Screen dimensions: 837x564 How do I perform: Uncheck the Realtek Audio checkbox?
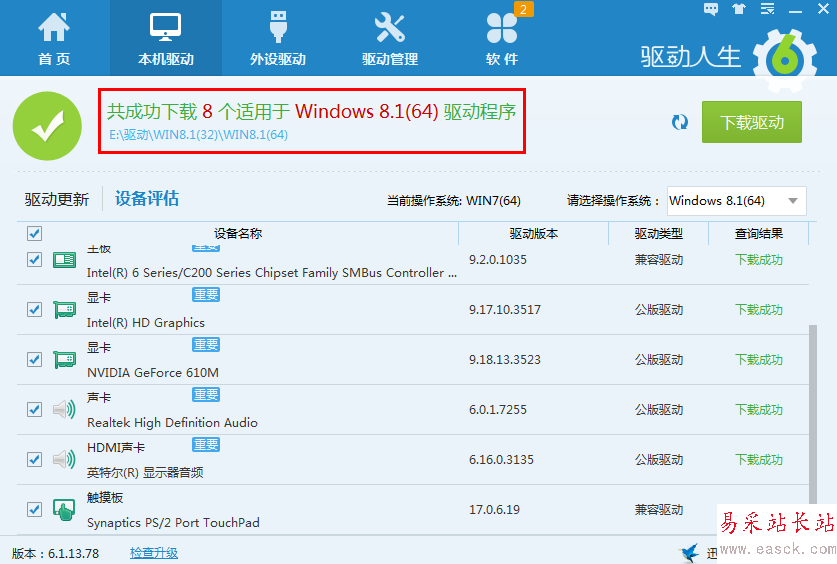(x=34, y=410)
